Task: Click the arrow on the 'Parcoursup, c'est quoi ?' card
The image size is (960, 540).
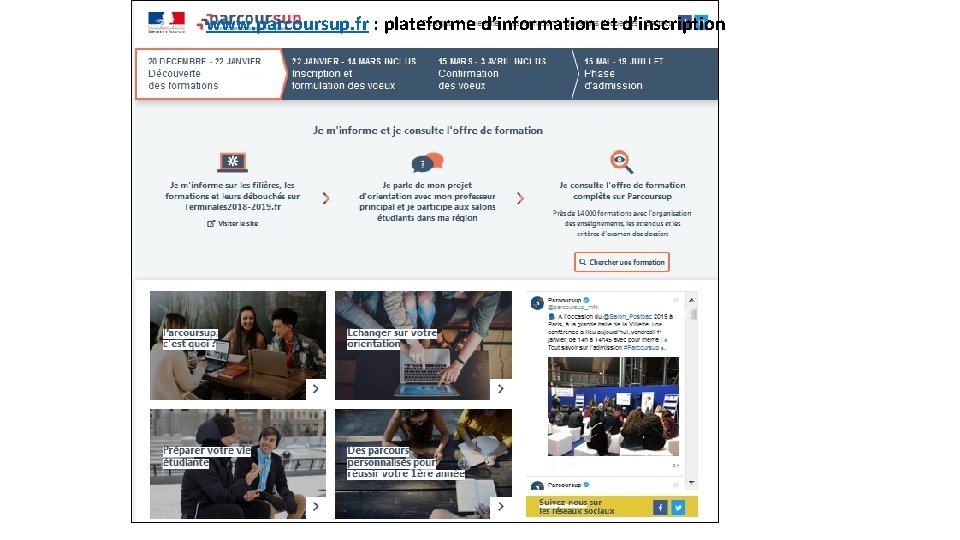Action: click(316, 389)
